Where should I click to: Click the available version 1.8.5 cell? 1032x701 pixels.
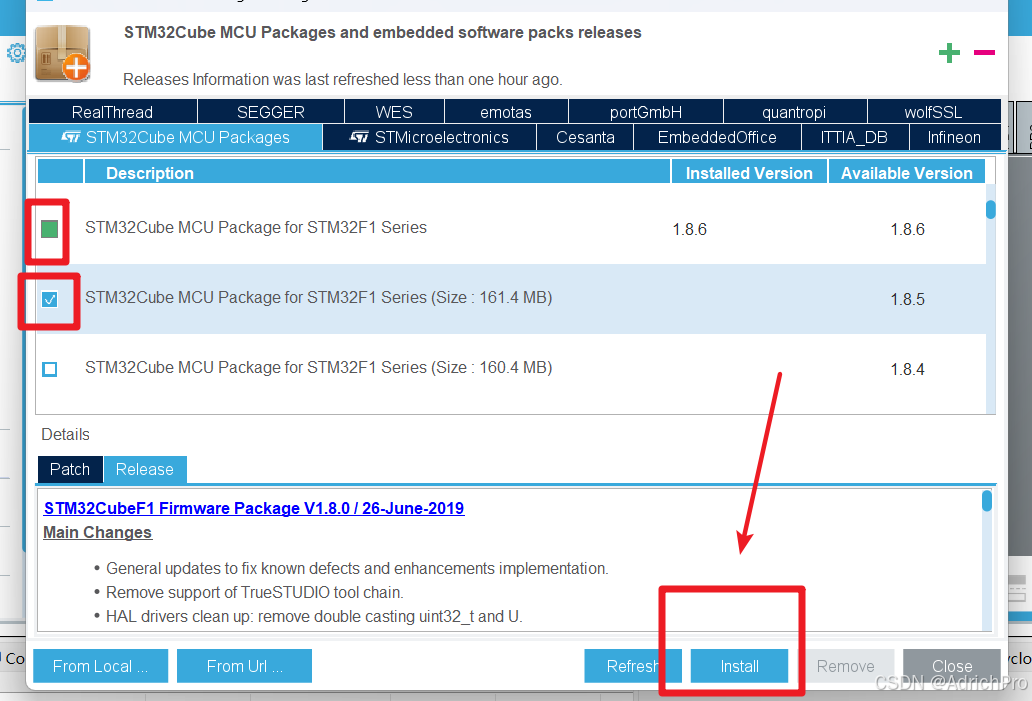point(907,299)
